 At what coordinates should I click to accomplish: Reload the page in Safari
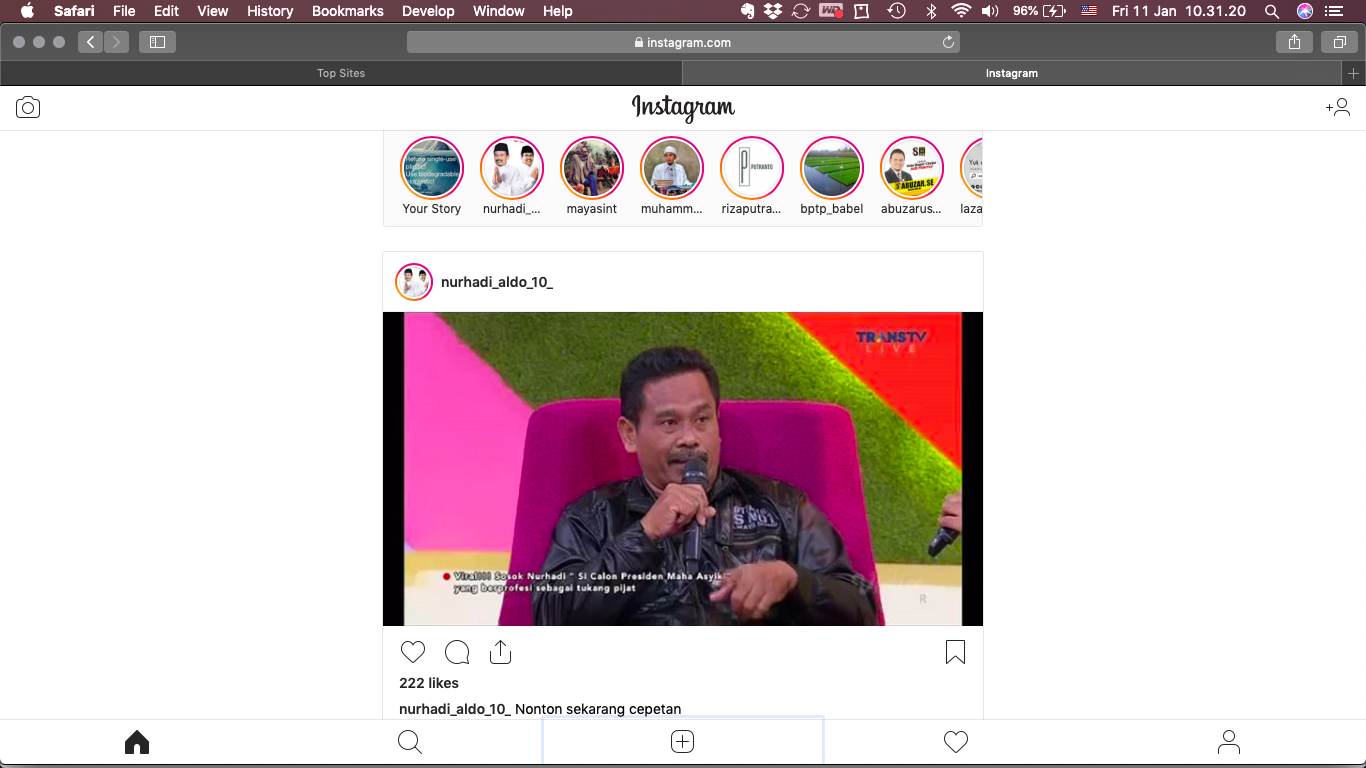948,42
